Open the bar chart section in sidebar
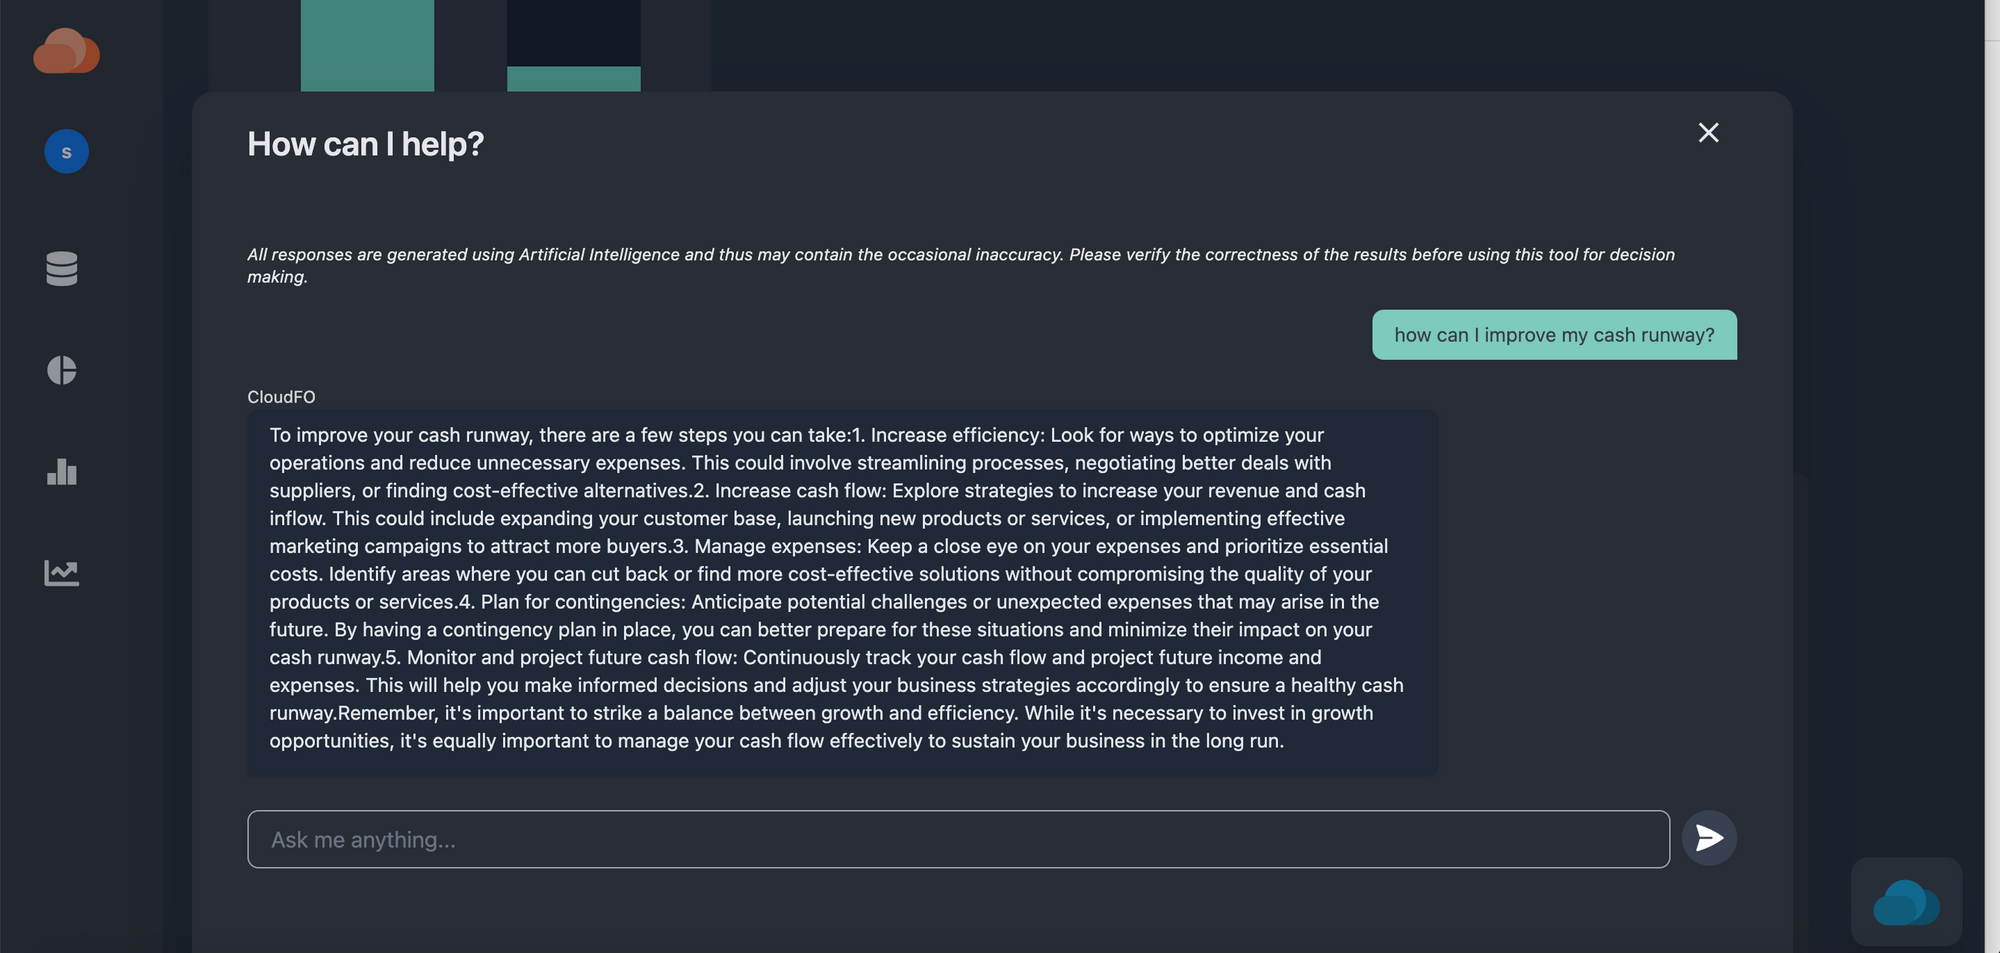The width and height of the screenshot is (2000, 953). tap(61, 472)
